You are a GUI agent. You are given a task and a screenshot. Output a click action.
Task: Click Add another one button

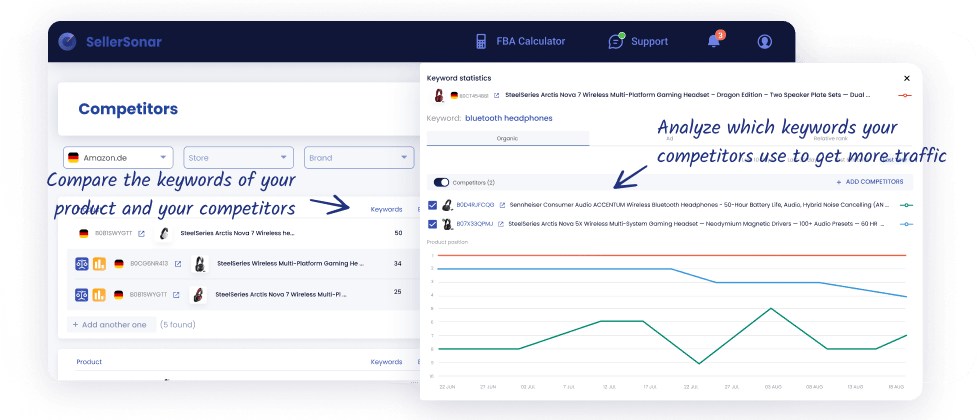pos(110,324)
